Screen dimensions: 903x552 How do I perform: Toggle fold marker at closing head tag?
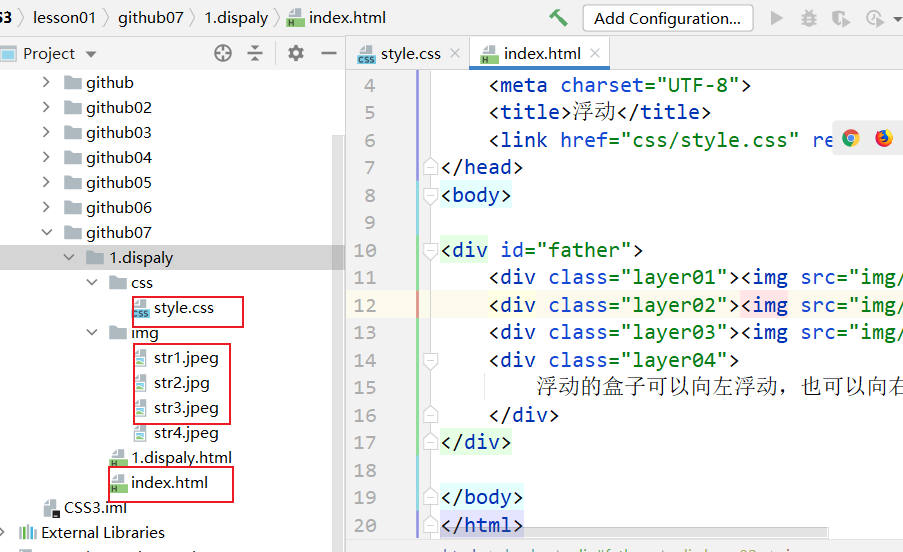[x=431, y=167]
